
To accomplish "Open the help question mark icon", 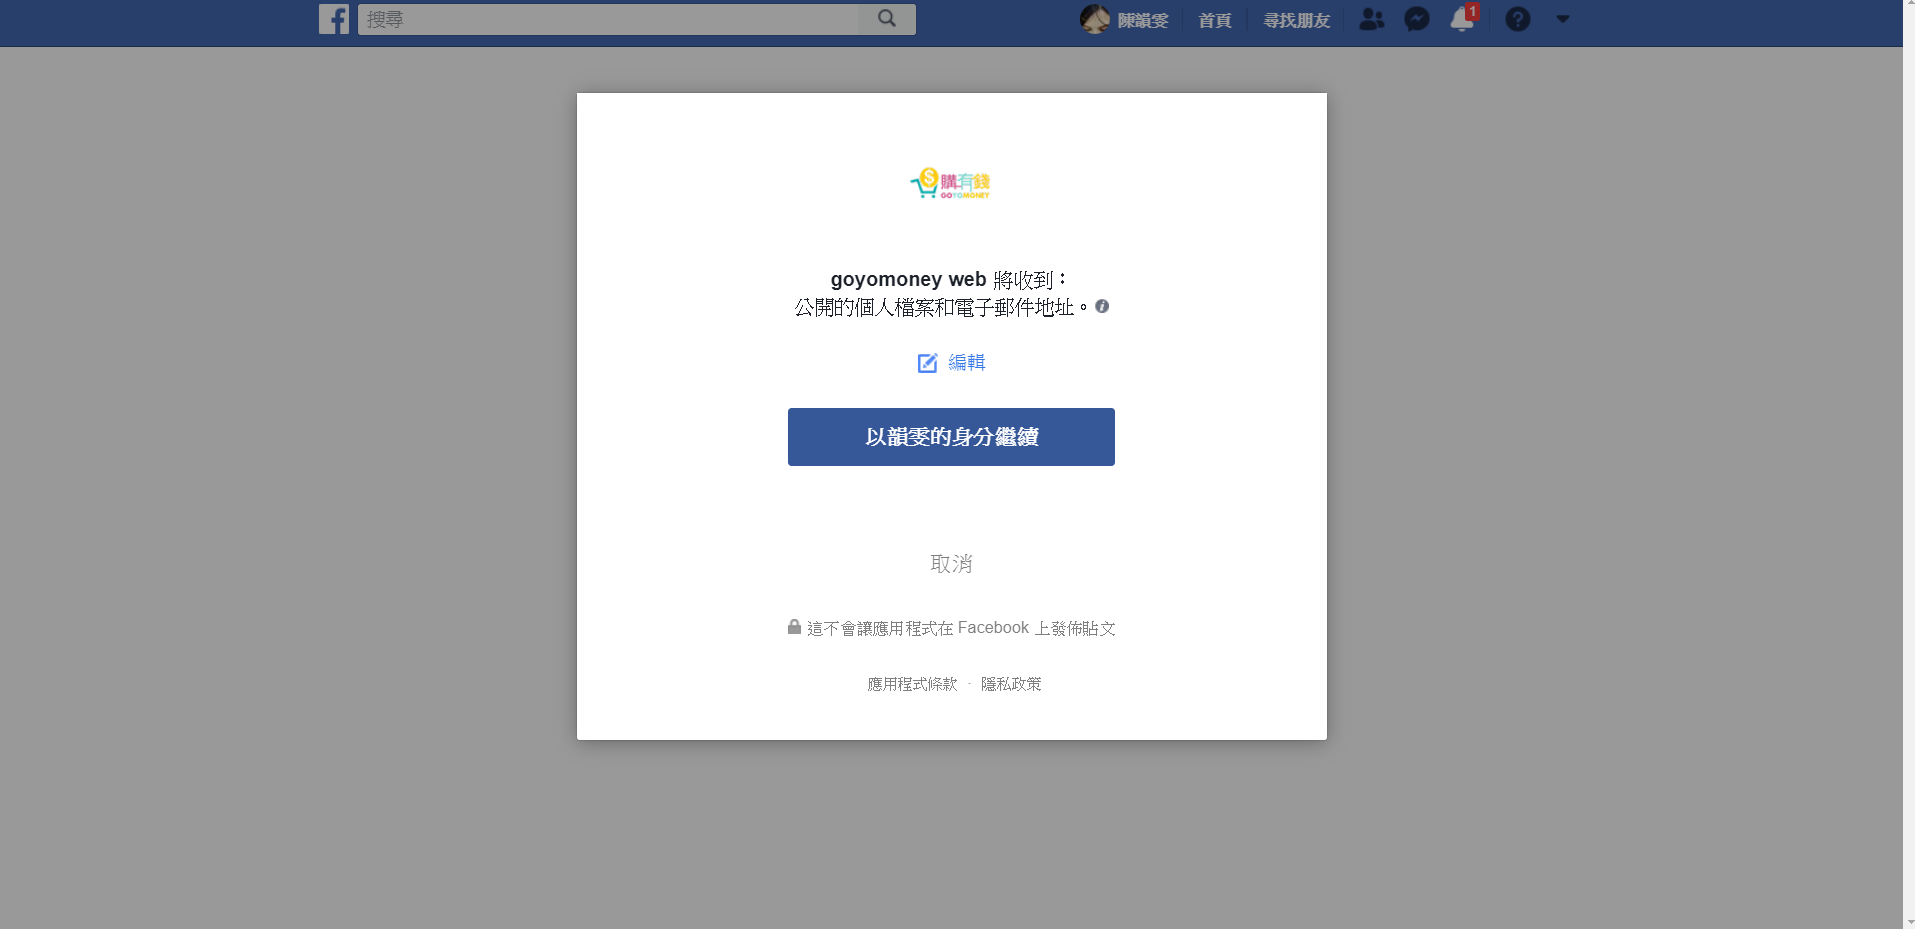I will pos(1517,19).
